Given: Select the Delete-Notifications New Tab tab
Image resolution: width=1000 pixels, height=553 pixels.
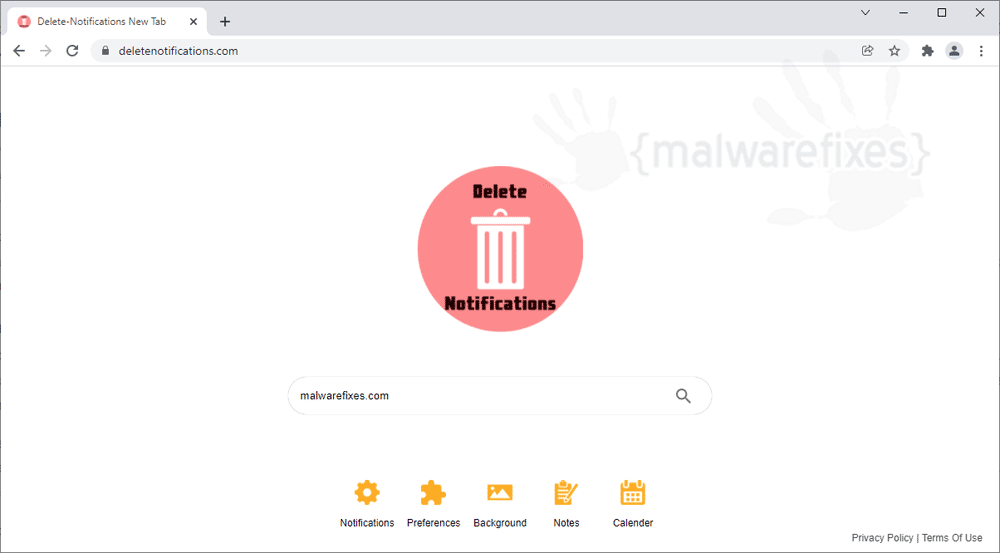Looking at the screenshot, I should (x=107, y=22).
